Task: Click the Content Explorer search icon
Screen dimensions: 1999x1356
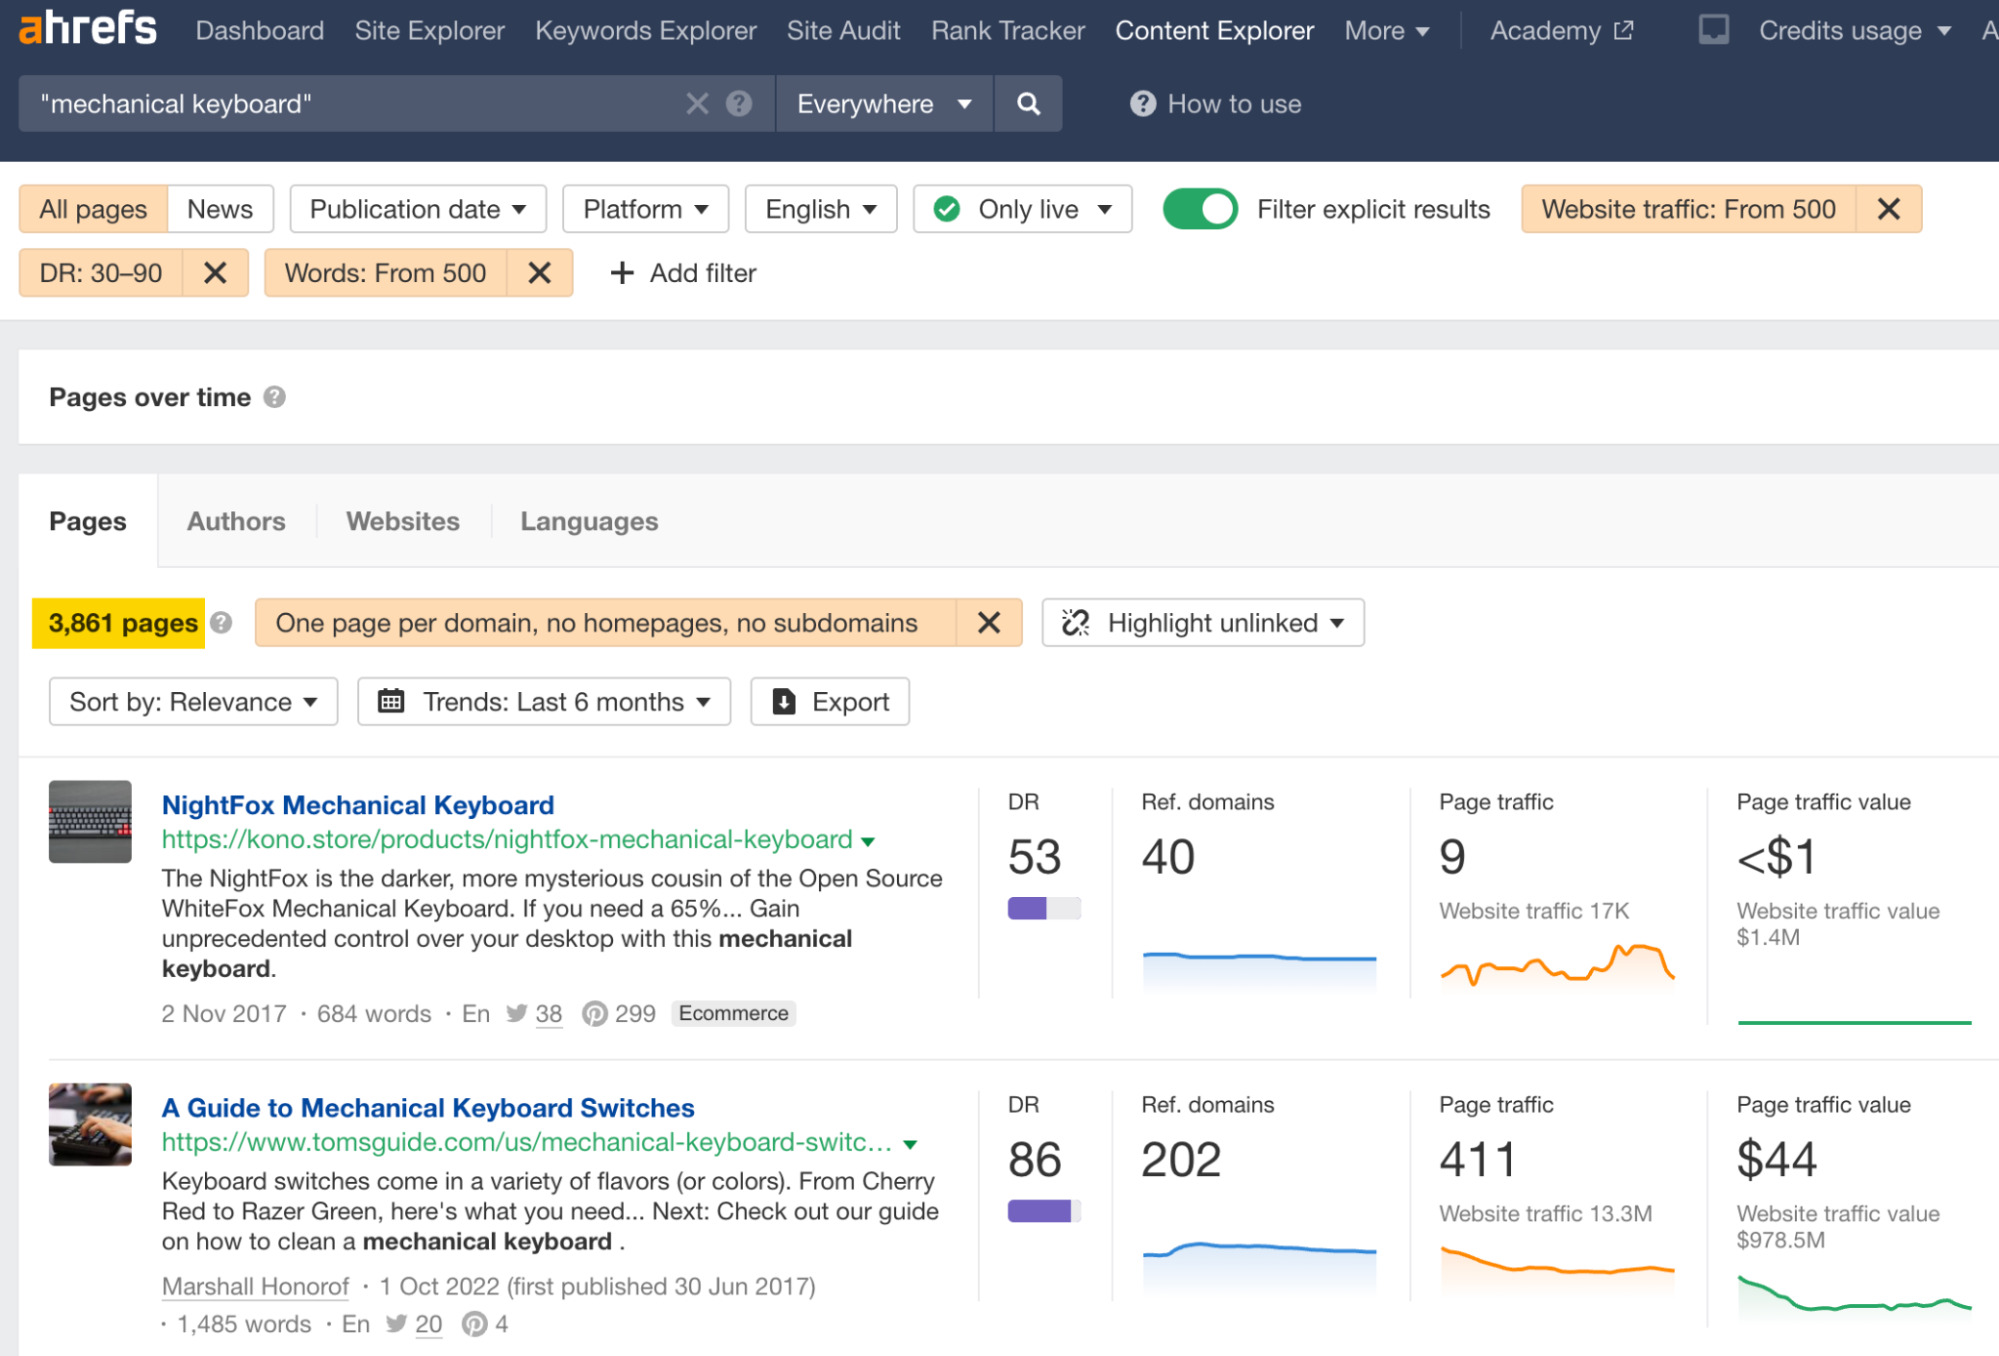Action: click(1029, 103)
